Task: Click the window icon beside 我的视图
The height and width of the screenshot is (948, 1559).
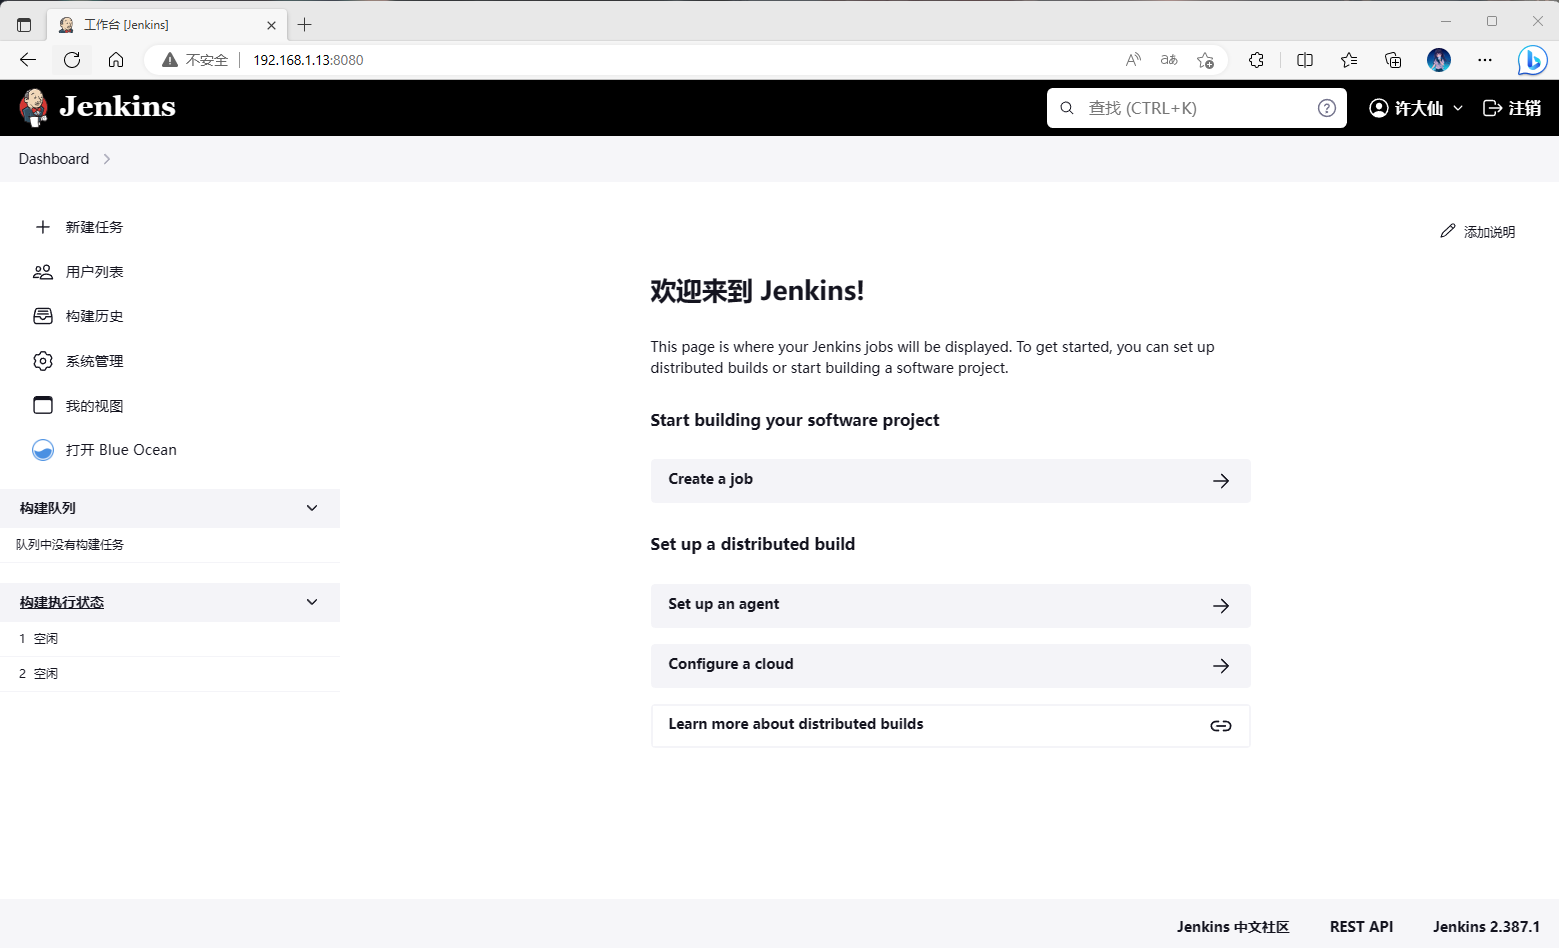Action: click(43, 405)
